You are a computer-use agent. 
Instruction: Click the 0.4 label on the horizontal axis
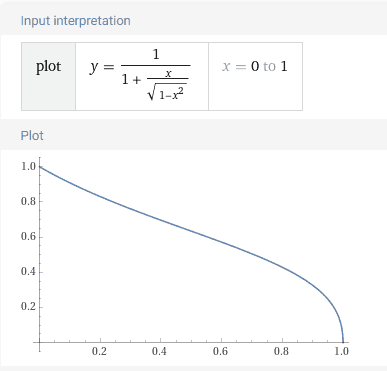click(x=159, y=351)
